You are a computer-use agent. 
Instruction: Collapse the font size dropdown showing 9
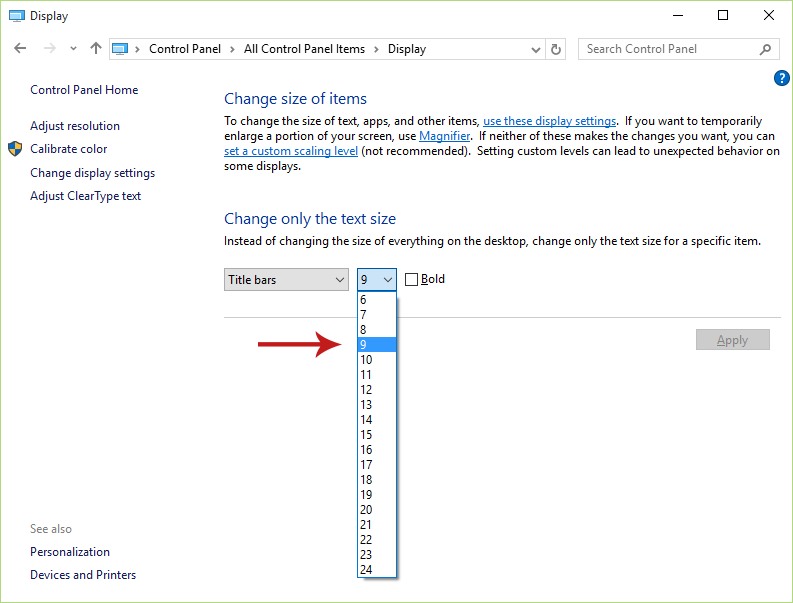[377, 280]
